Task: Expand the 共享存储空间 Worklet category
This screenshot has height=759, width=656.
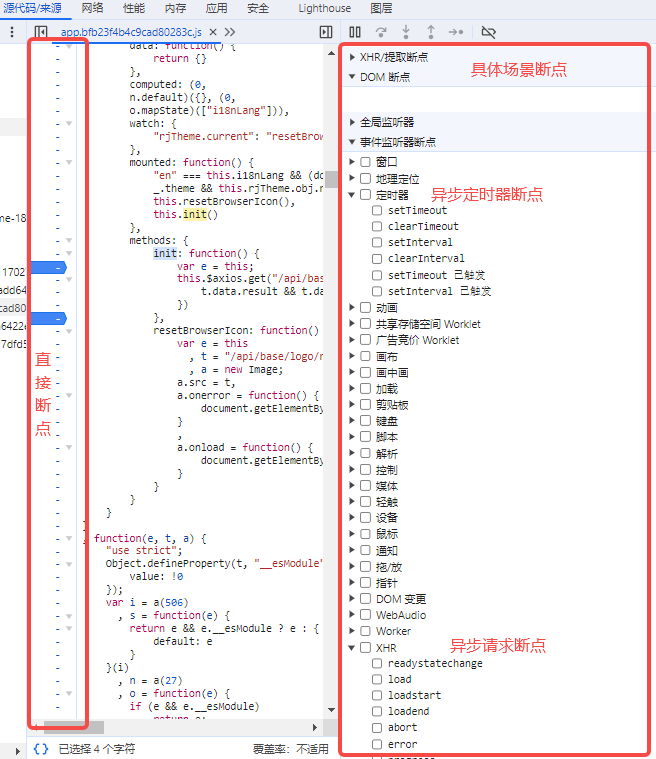Action: click(x=352, y=323)
